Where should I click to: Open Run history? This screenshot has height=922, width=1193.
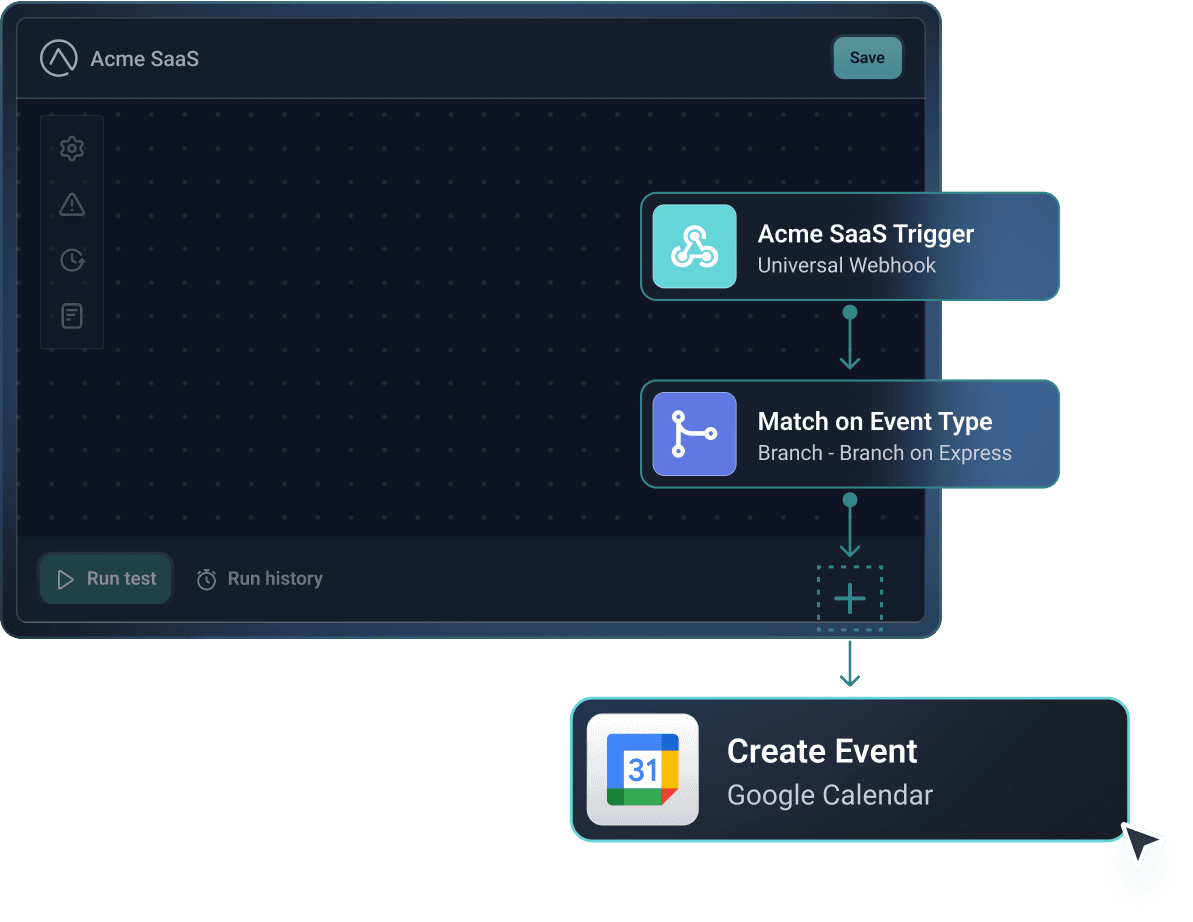[259, 578]
